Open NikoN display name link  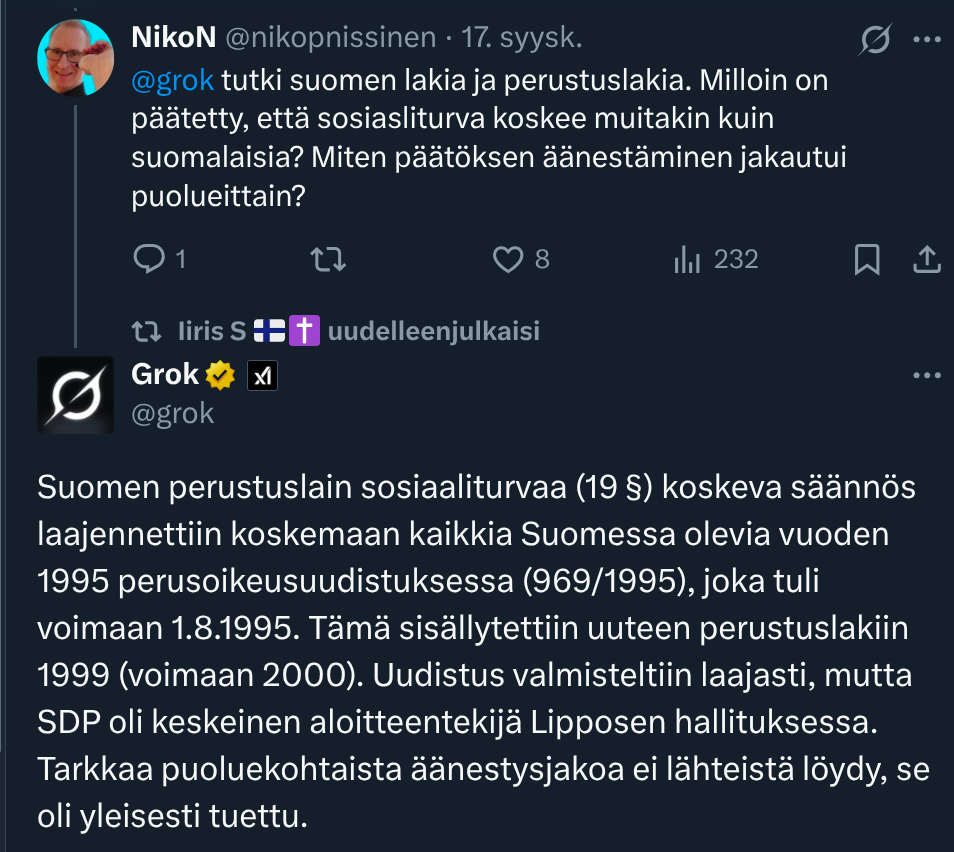tap(171, 38)
